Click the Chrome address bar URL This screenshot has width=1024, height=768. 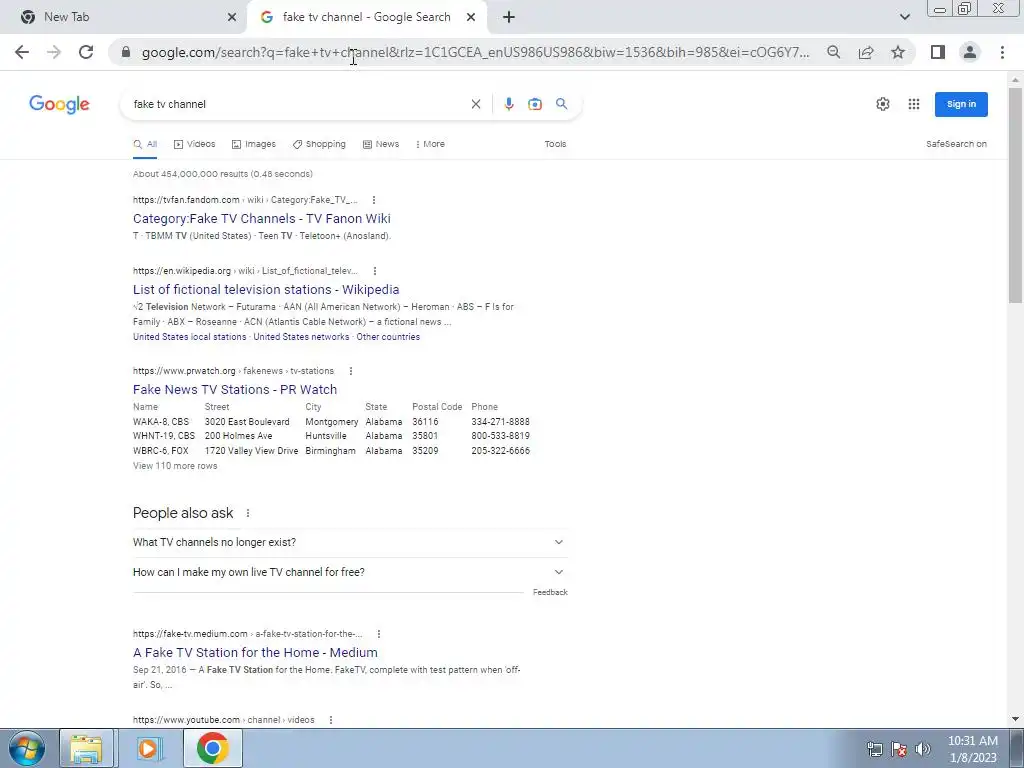tap(475, 52)
